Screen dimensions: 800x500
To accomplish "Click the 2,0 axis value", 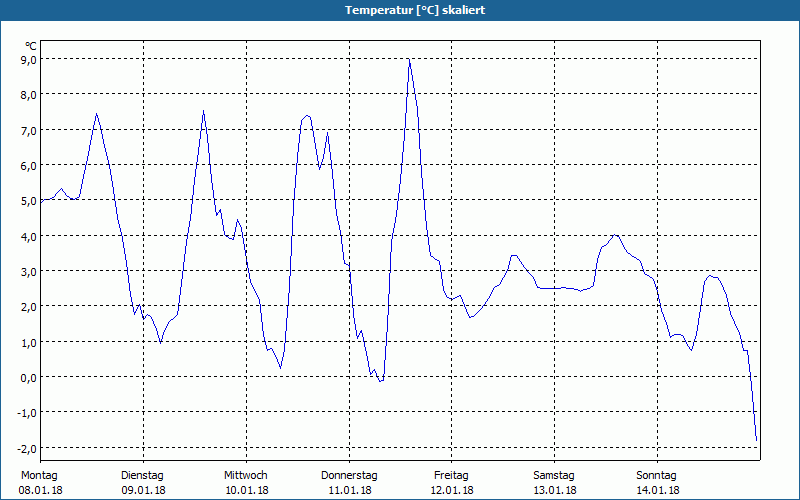I will (x=29, y=307).
